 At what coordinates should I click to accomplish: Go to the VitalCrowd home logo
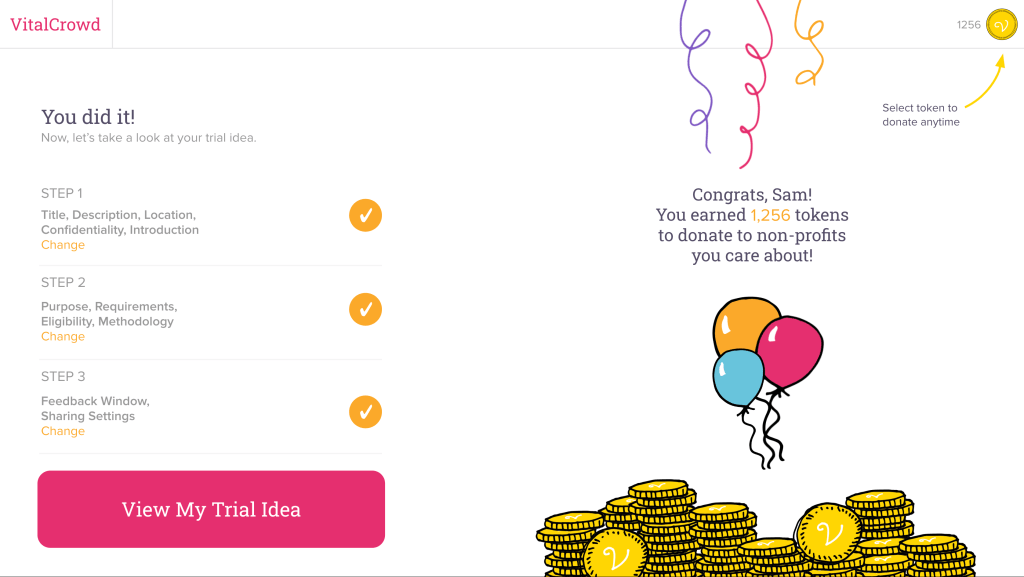[x=56, y=25]
